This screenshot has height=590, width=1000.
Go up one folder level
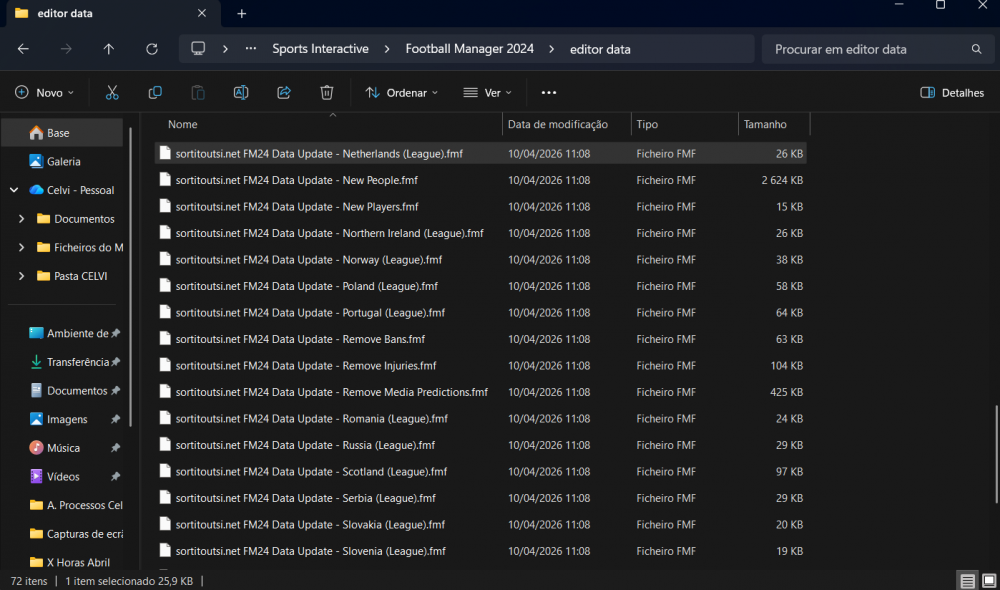(108, 49)
